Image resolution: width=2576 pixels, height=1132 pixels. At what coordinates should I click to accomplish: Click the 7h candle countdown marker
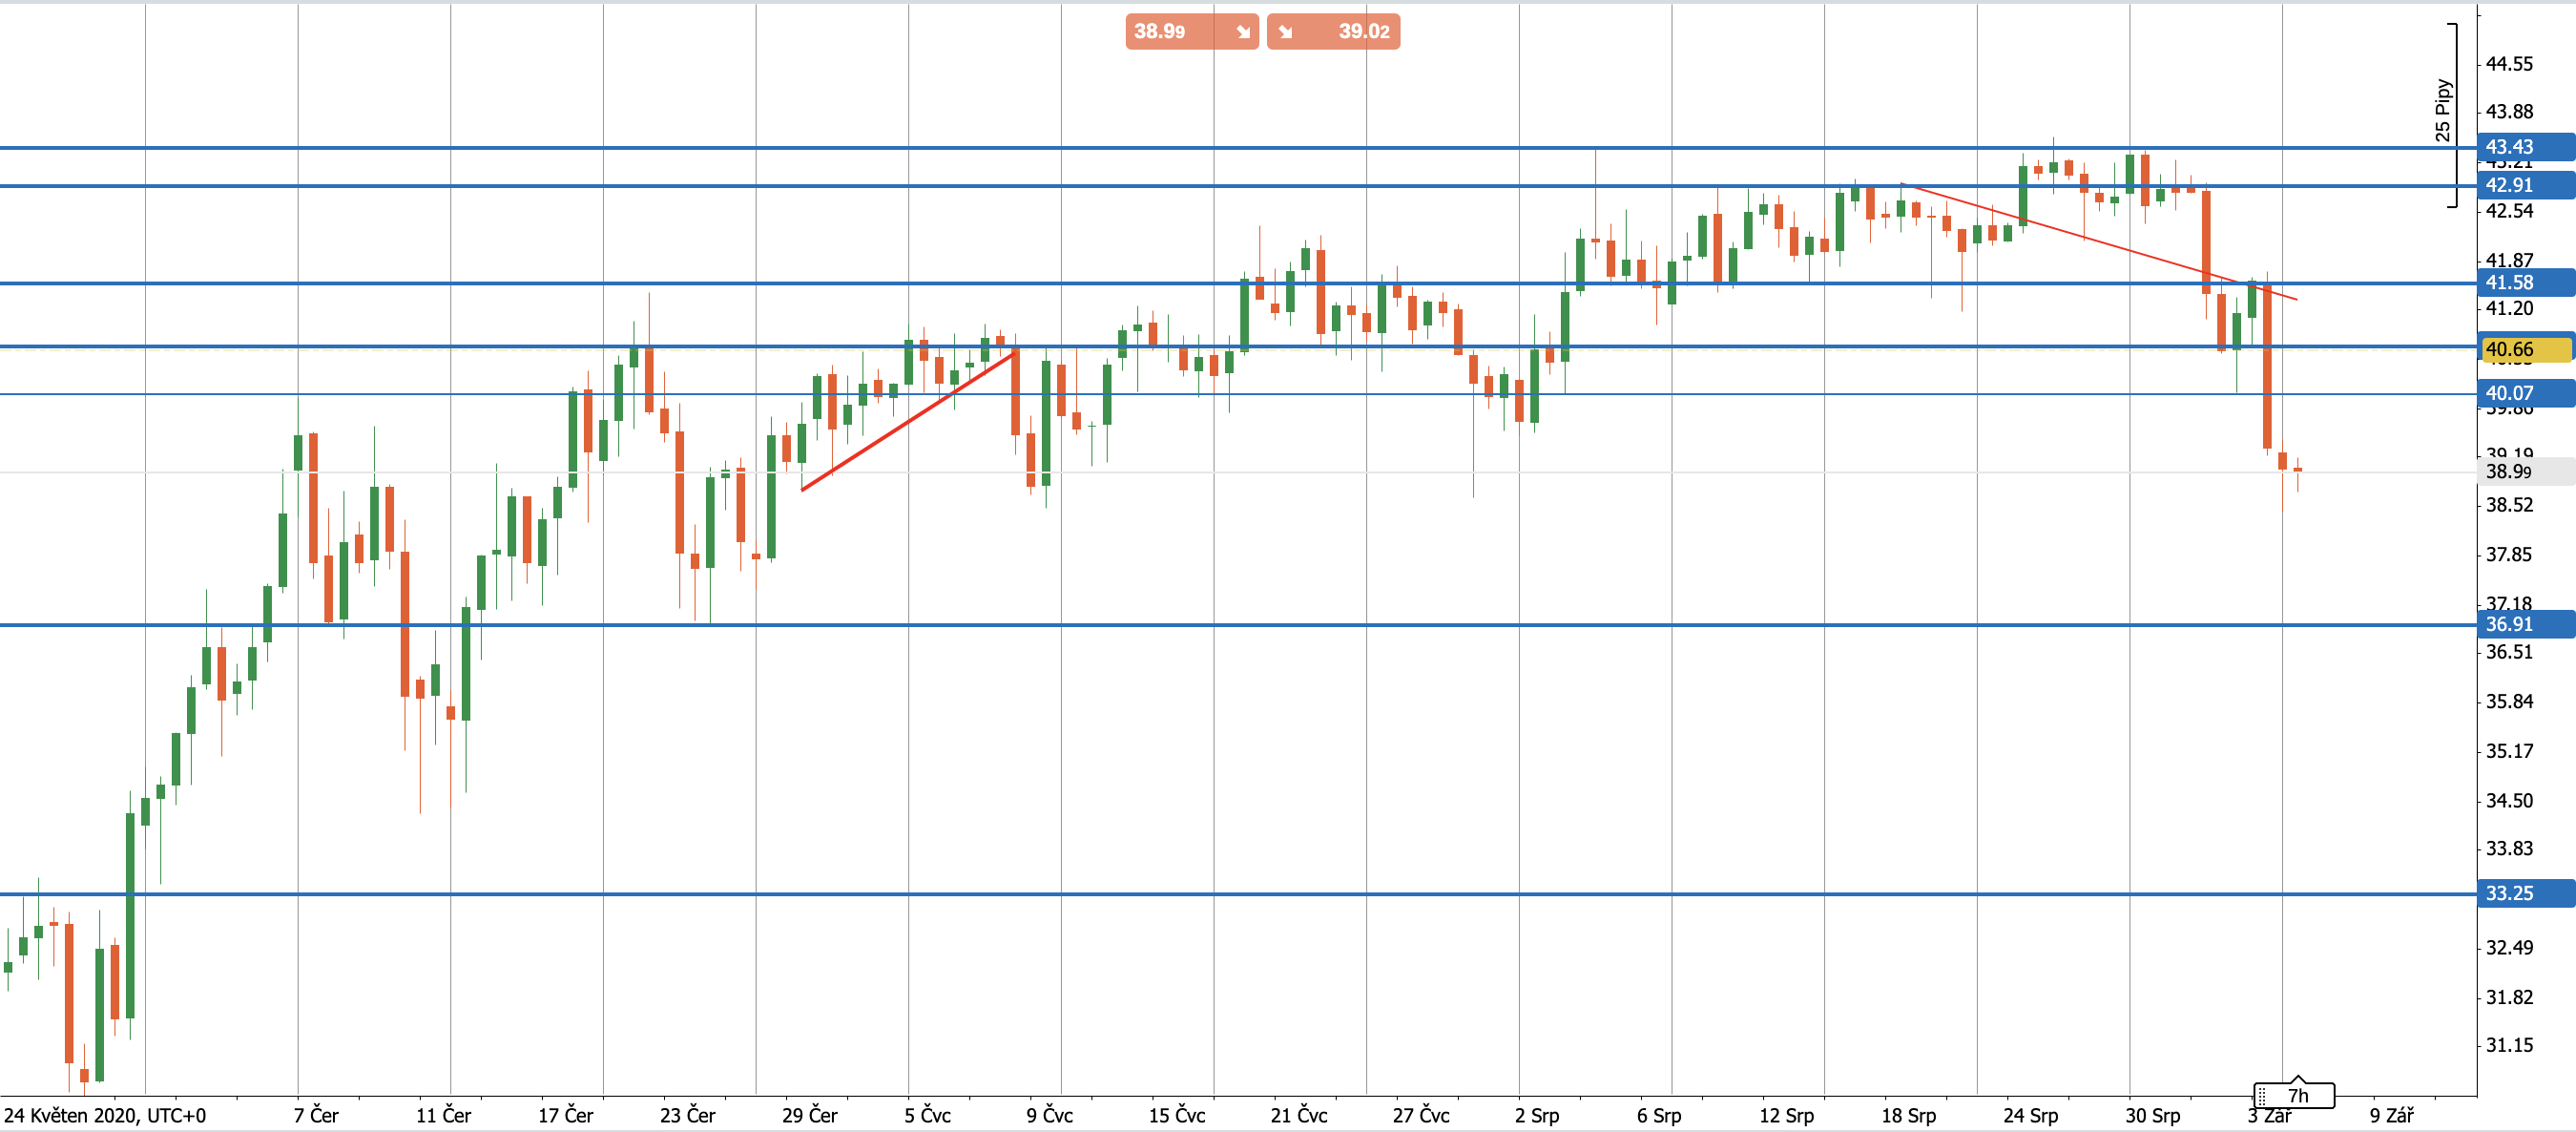2294,1095
